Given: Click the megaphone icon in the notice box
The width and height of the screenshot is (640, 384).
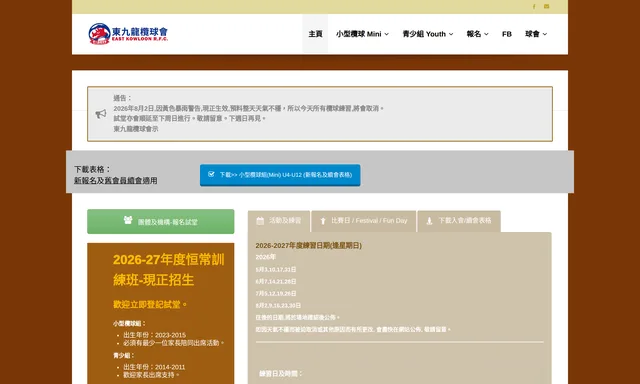Looking at the screenshot, I should [x=101, y=114].
